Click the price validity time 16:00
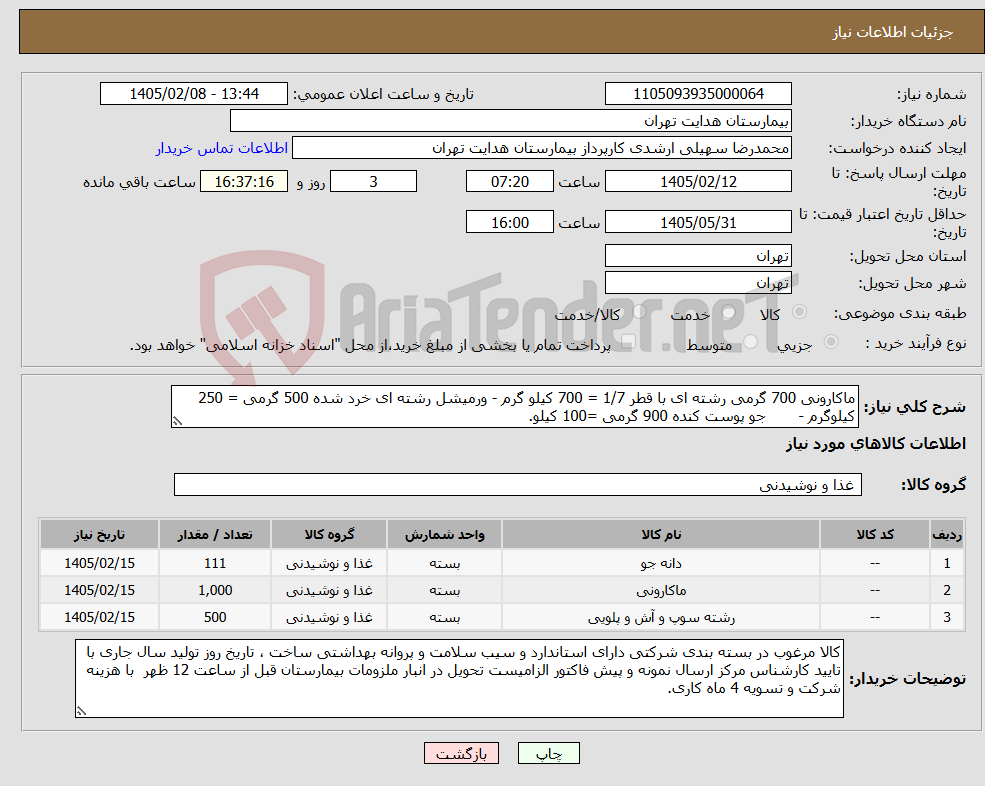This screenshot has width=985, height=786. click(509, 222)
